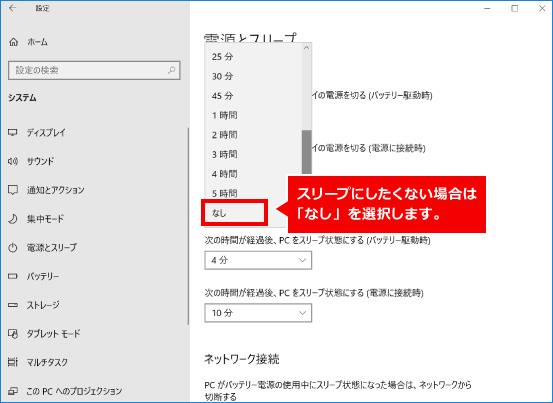Click the Tablet mode (タブレット モード) icon
The width and height of the screenshot is (553, 403).
13,334
